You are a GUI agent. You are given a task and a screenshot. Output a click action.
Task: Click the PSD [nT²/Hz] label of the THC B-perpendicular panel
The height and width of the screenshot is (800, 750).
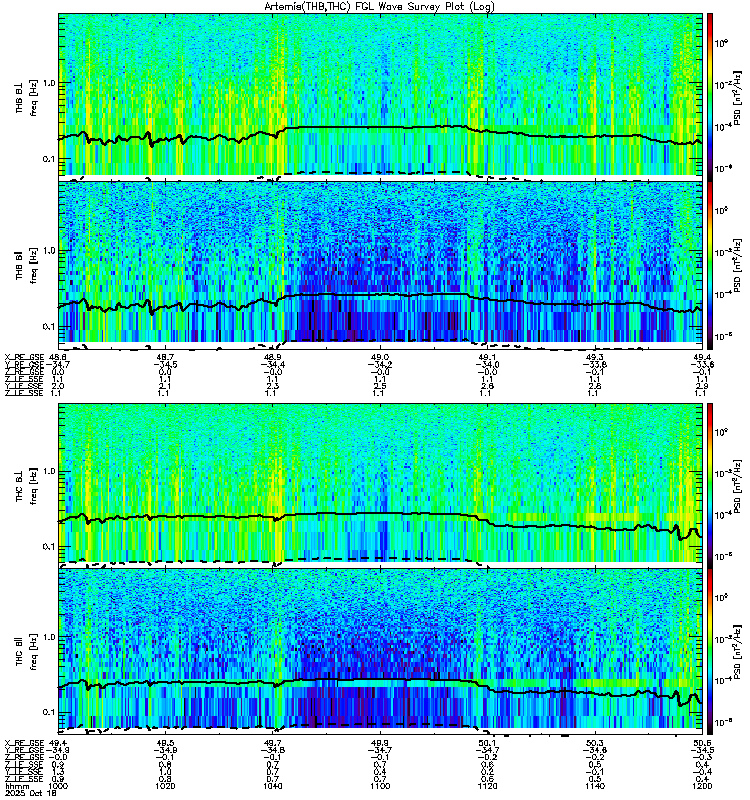[737, 486]
